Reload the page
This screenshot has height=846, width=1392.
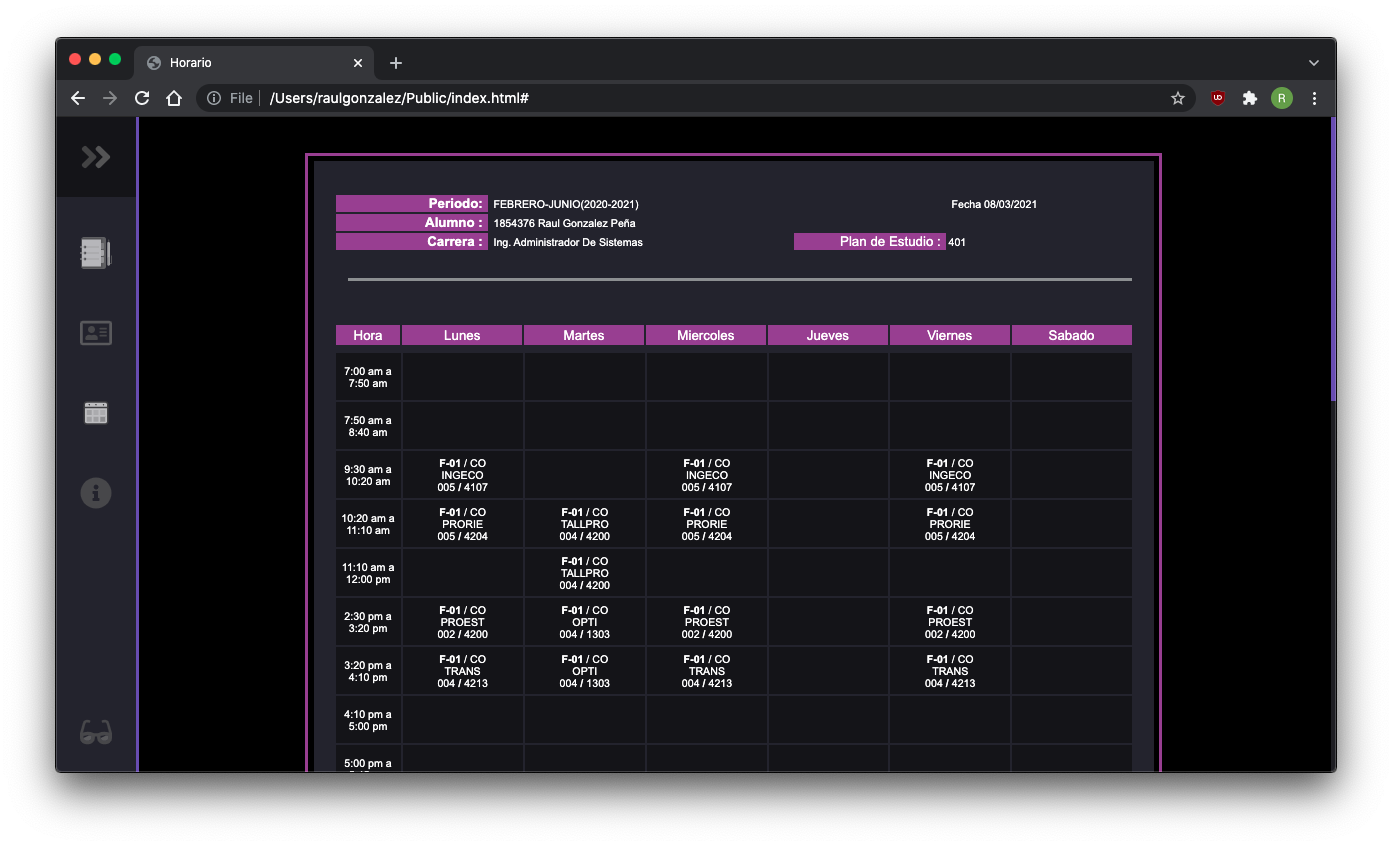pos(142,98)
